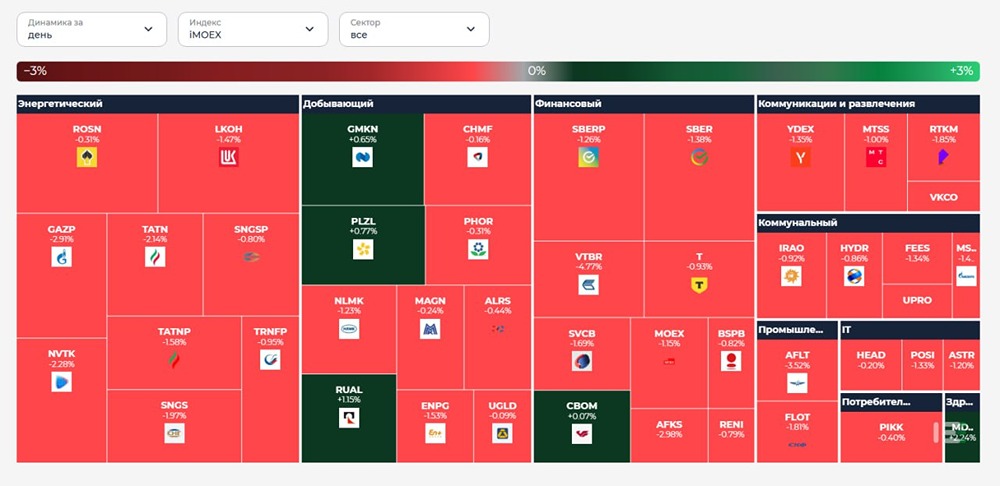
Task: Click the PhosAgro logo under PHOR
Action: coord(478,249)
